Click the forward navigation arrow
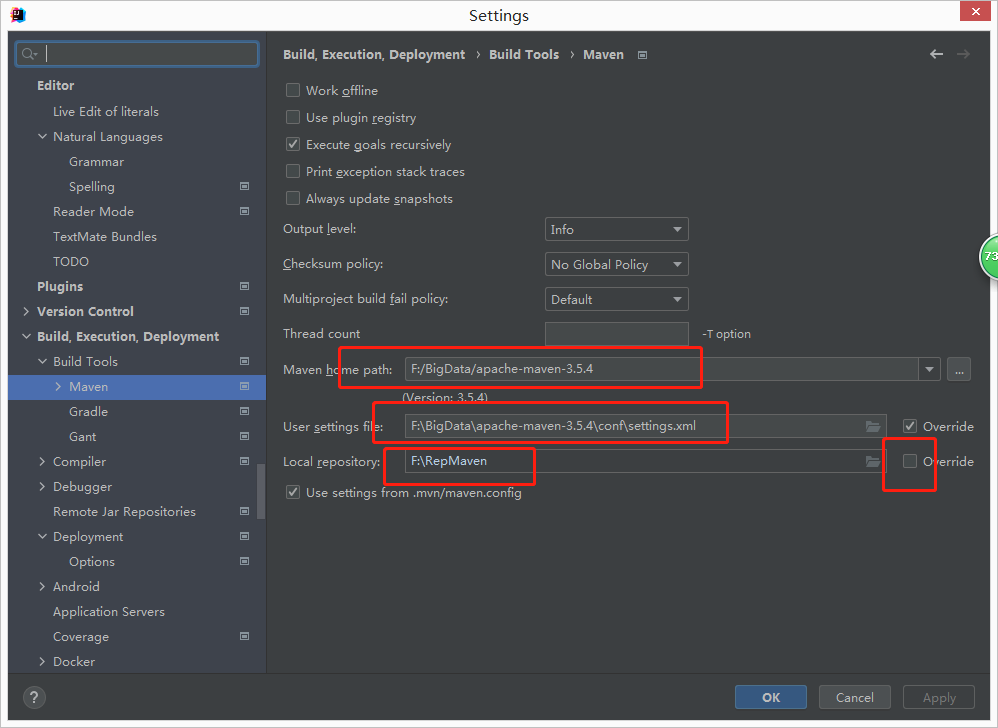The image size is (998, 728). 962,54
